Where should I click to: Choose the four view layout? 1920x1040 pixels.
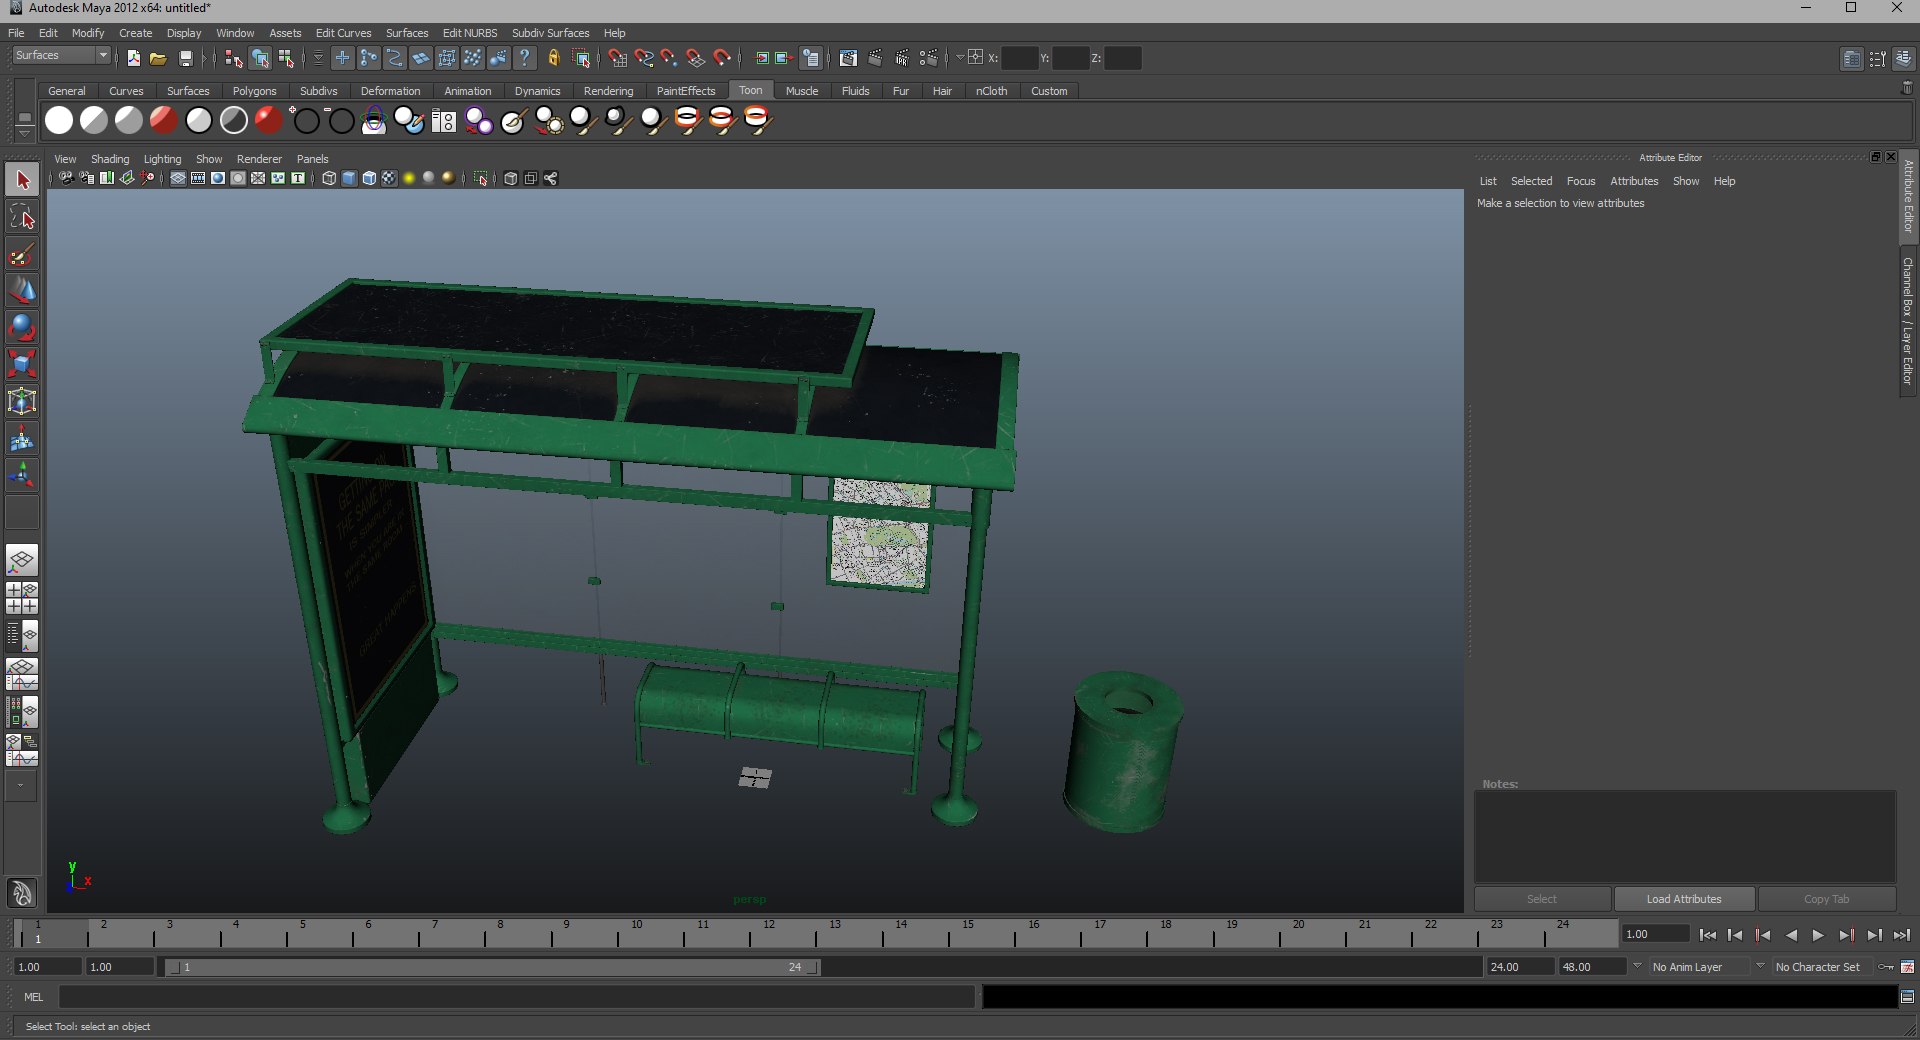coord(22,598)
